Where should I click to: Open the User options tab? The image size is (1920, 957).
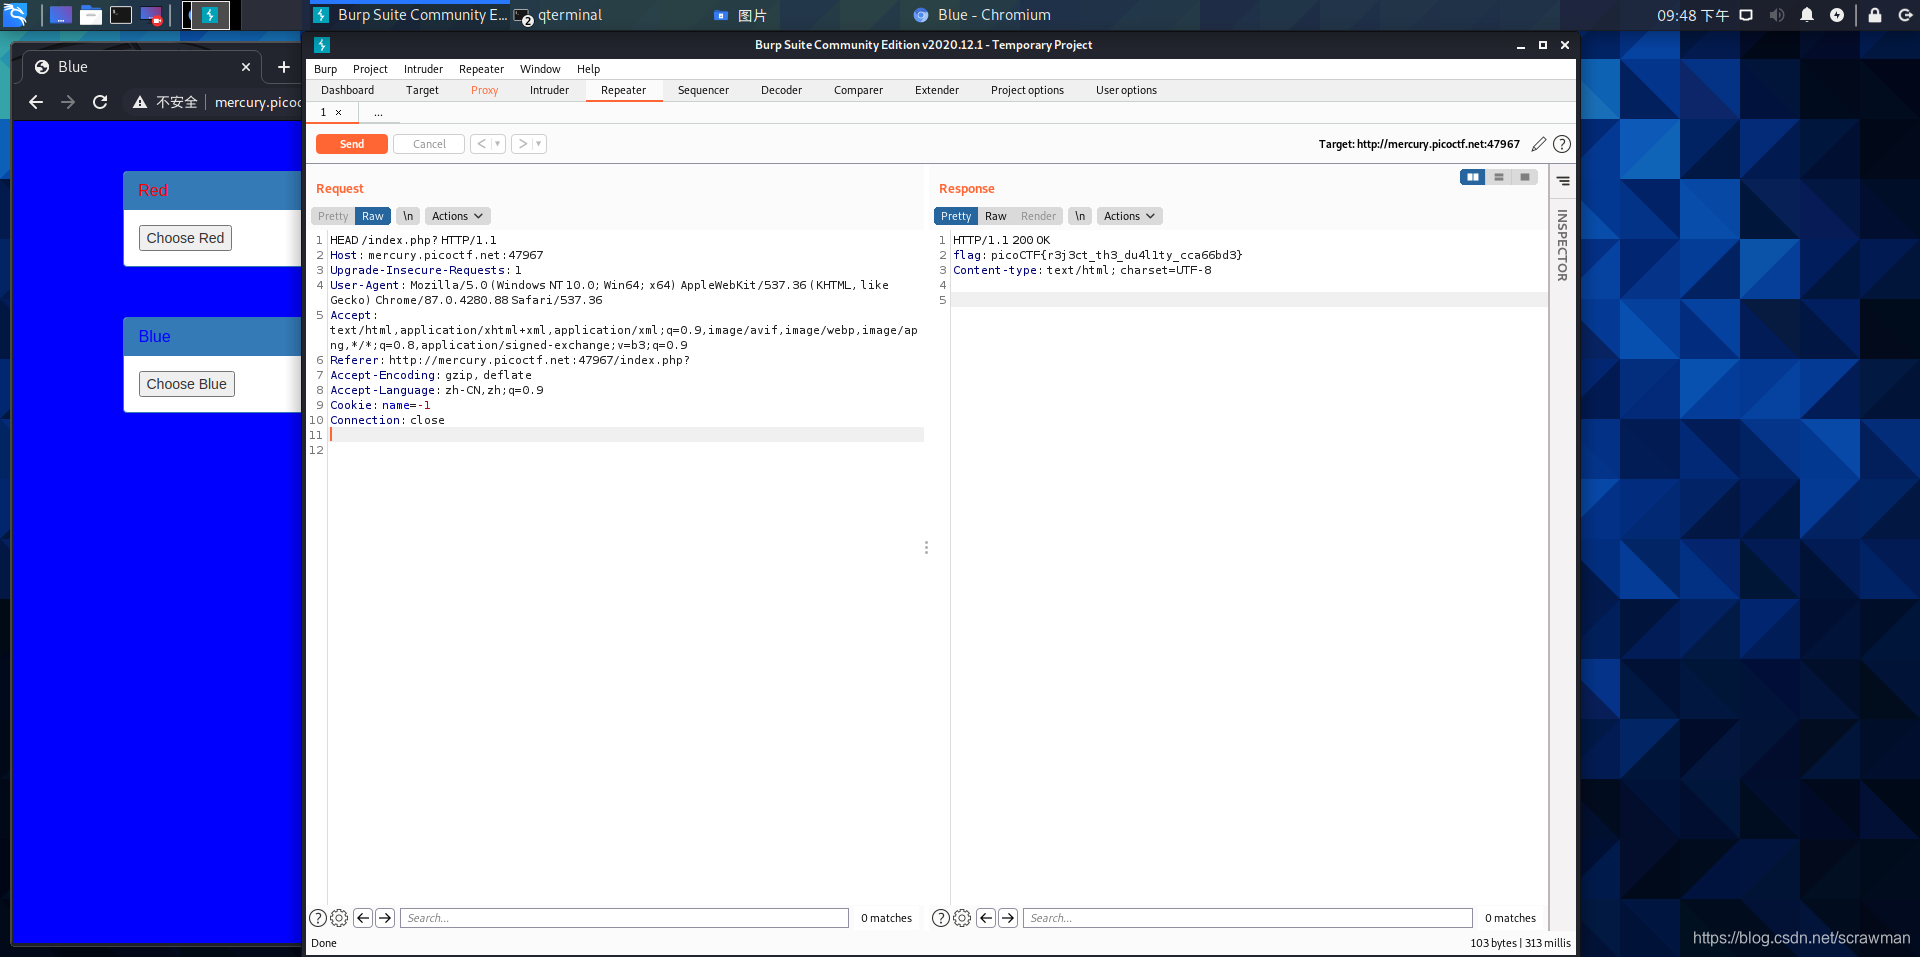click(1126, 90)
